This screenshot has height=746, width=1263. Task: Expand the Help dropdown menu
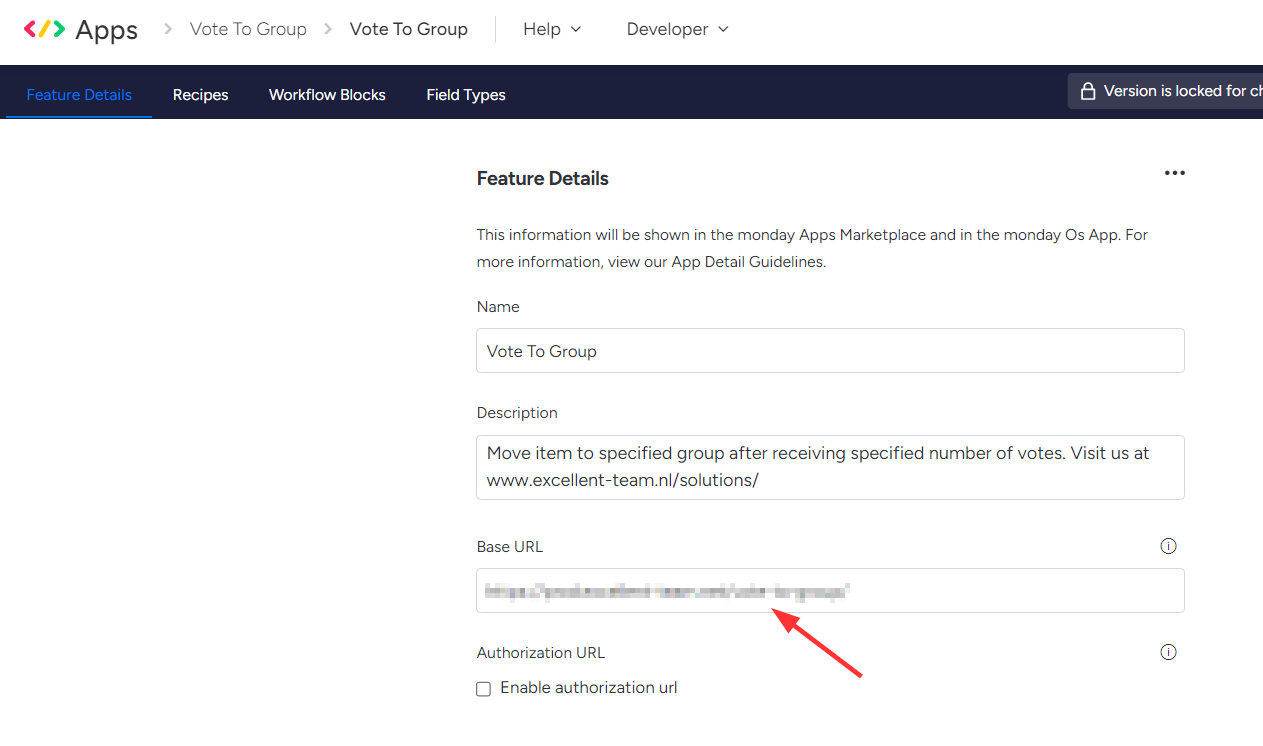(x=551, y=29)
